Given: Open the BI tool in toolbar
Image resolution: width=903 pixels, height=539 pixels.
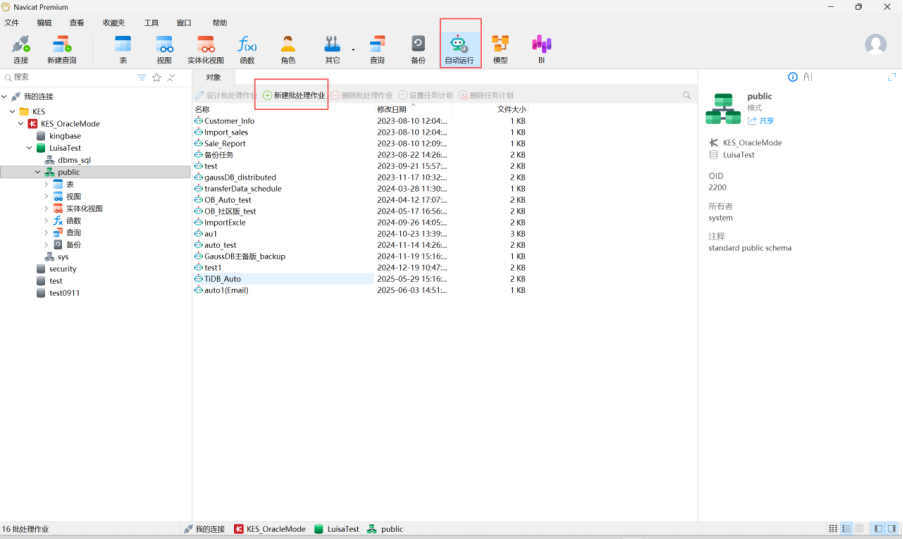Looking at the screenshot, I should (541, 47).
